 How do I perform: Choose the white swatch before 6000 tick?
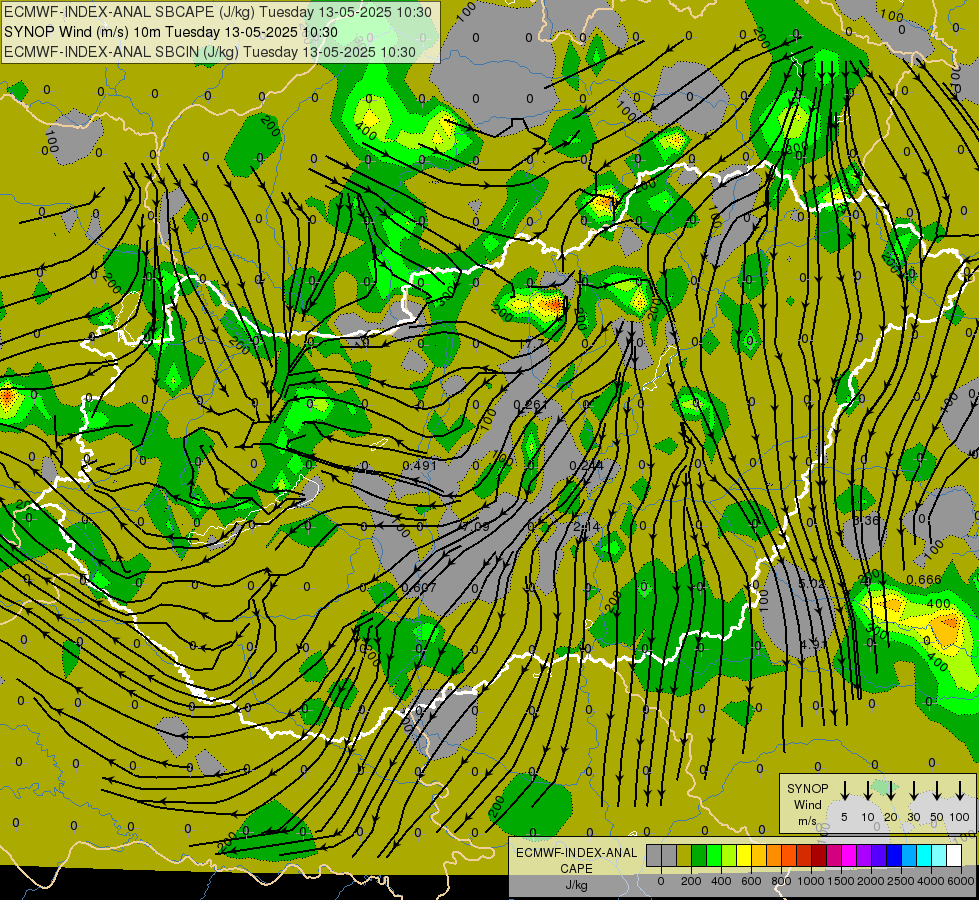tap(953, 855)
